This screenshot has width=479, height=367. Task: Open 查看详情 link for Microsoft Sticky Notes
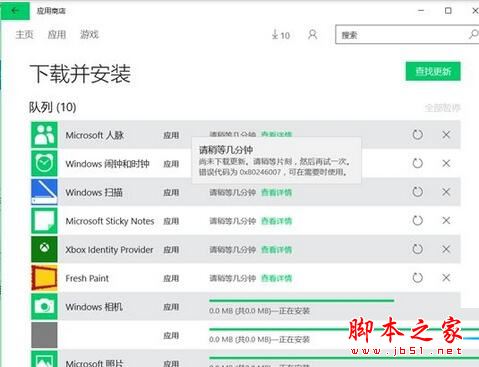tap(276, 221)
